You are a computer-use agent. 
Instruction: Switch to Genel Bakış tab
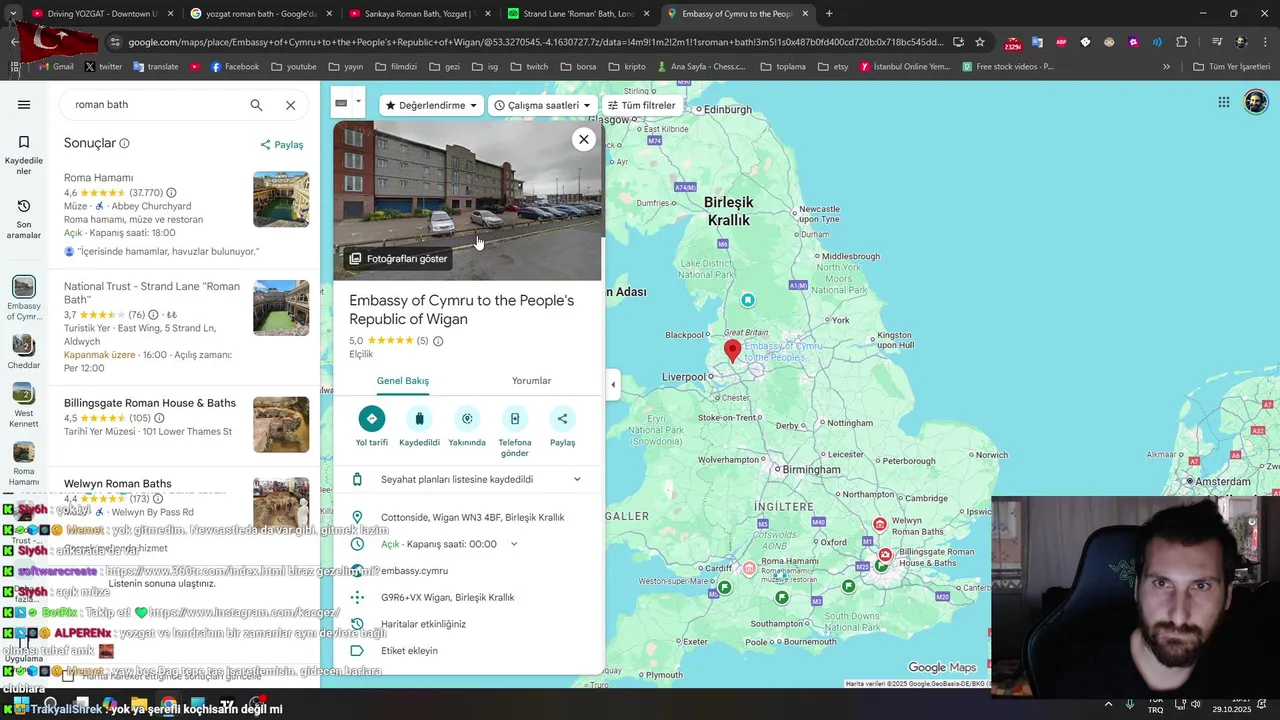[x=403, y=381]
